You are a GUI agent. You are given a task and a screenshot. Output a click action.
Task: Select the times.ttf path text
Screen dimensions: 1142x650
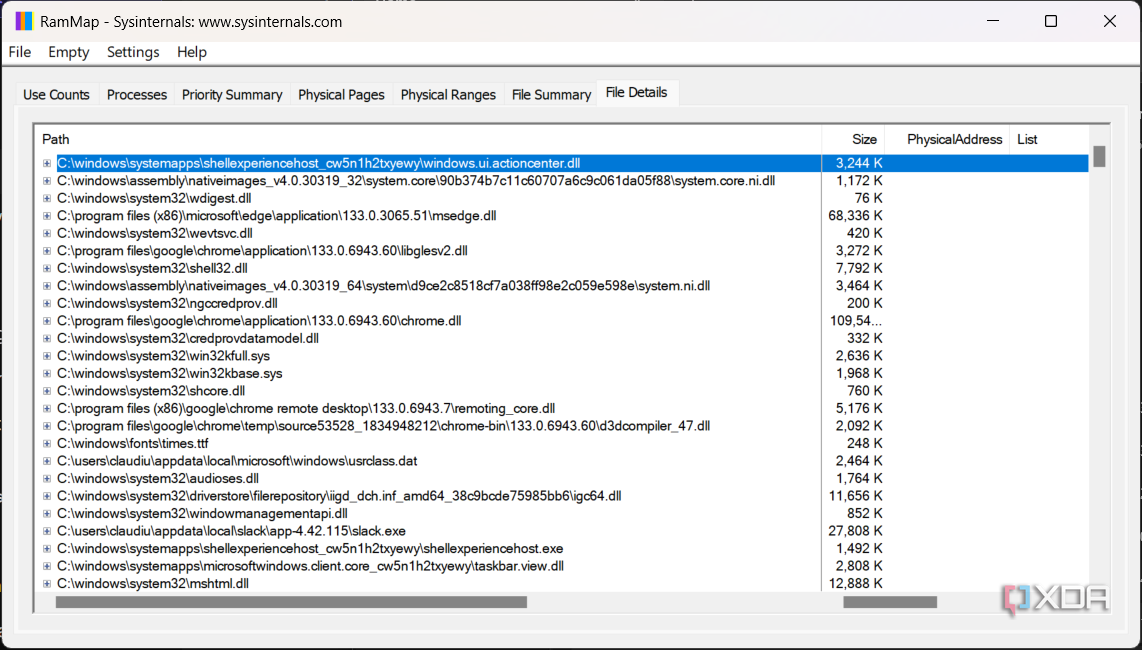[x=133, y=443]
